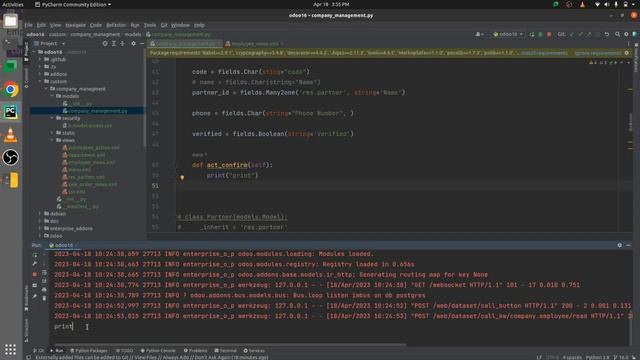Click the act_confirm method name in editor

[x=227, y=165]
